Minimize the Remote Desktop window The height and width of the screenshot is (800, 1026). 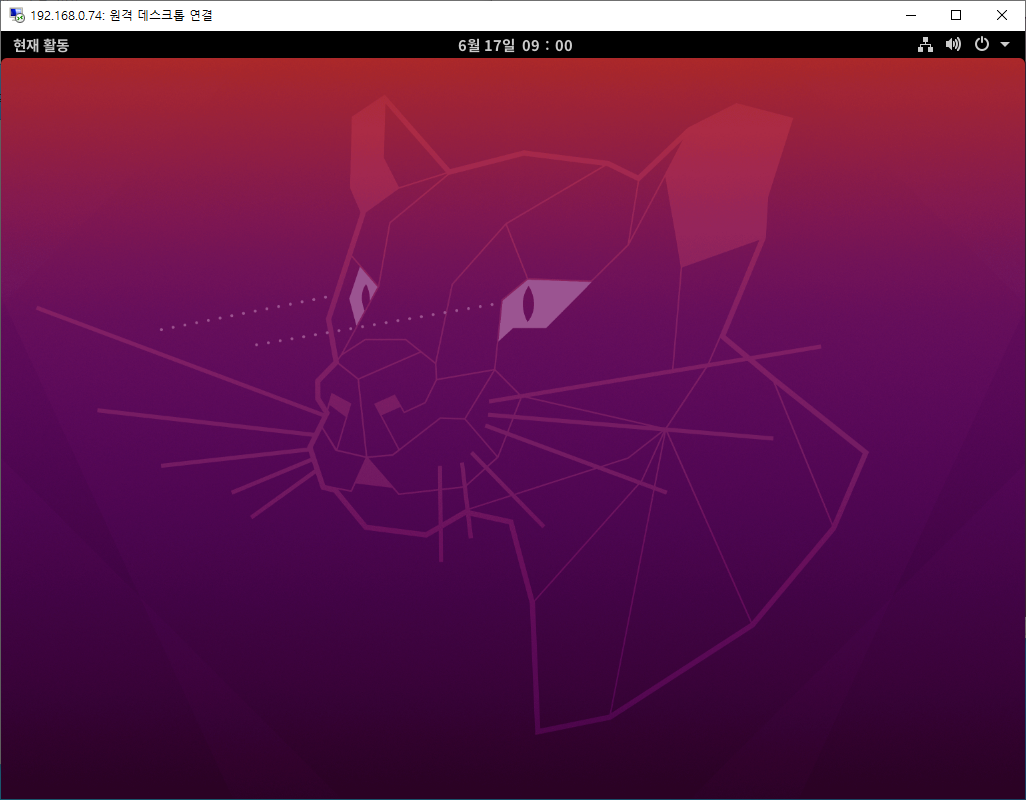911,15
